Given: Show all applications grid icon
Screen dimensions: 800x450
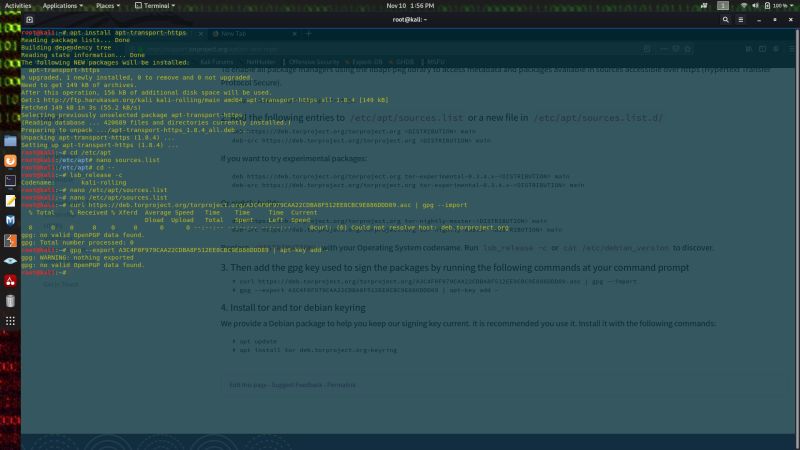Looking at the screenshot, I should 10,321.
